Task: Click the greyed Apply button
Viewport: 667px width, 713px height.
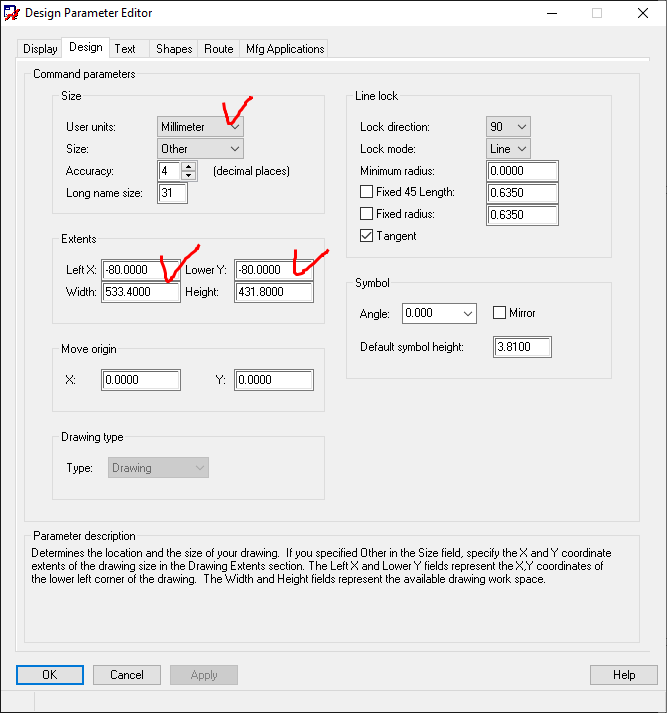Action: (x=204, y=674)
